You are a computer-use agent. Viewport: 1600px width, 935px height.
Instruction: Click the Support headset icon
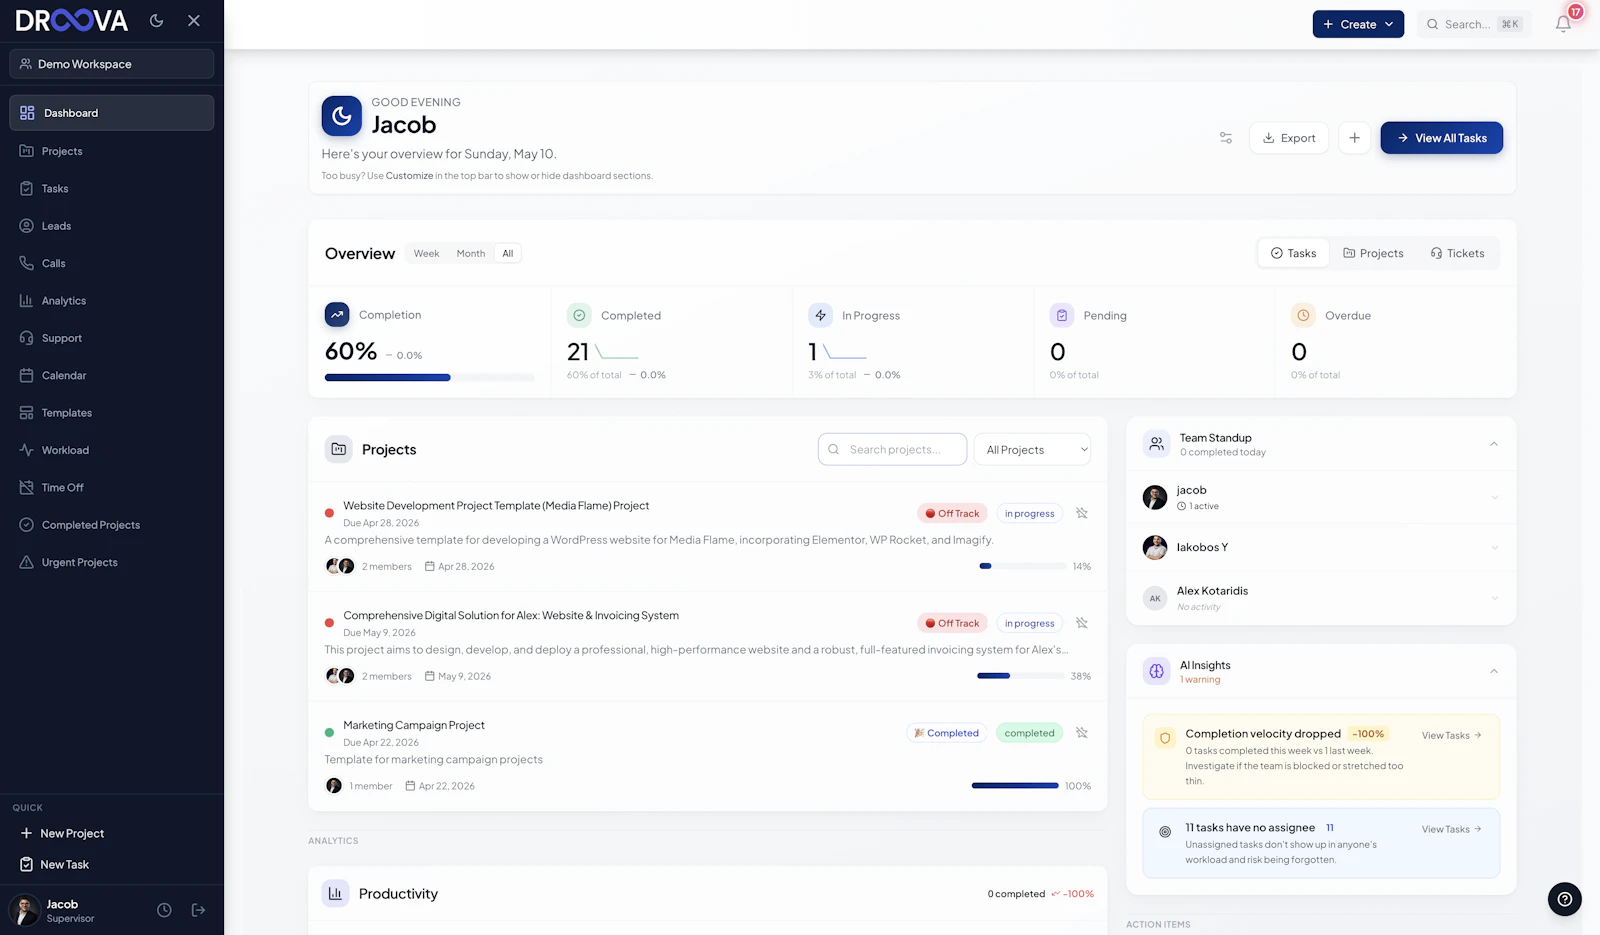click(27, 338)
